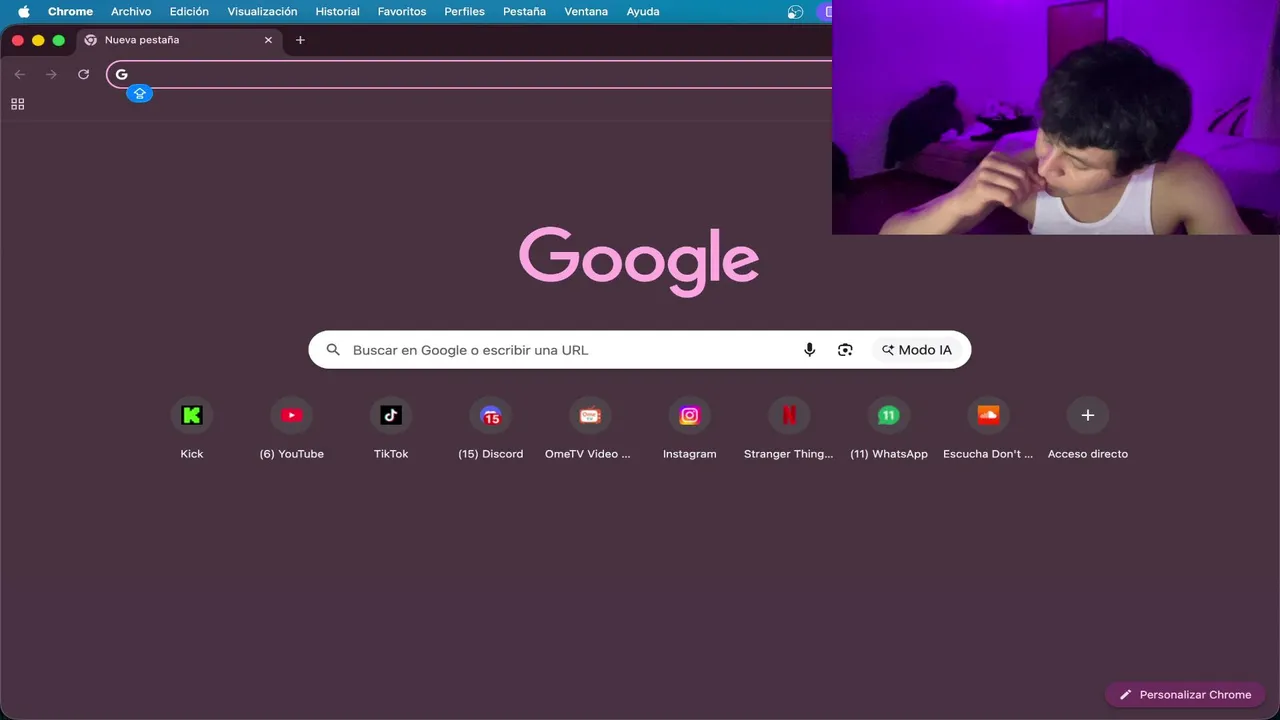Open the Chrome menu
The width and height of the screenshot is (1280, 720).
[70, 12]
